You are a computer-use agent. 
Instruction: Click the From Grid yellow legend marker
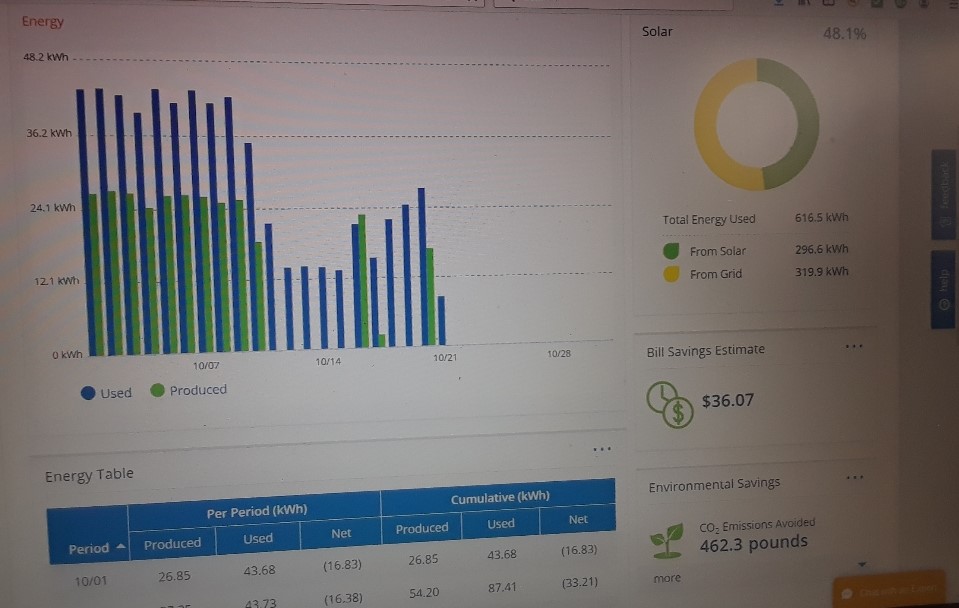(671, 274)
